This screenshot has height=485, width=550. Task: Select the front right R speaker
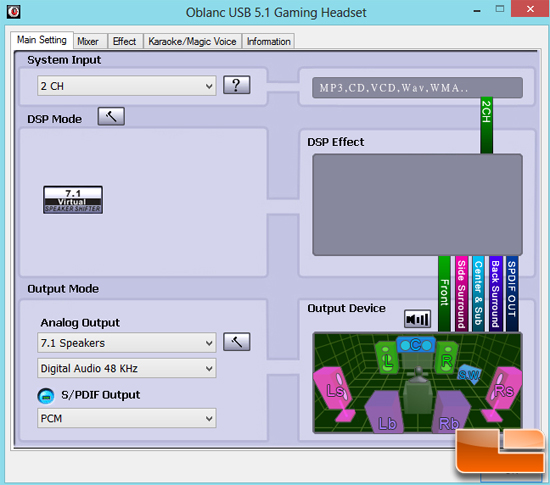coord(446,358)
